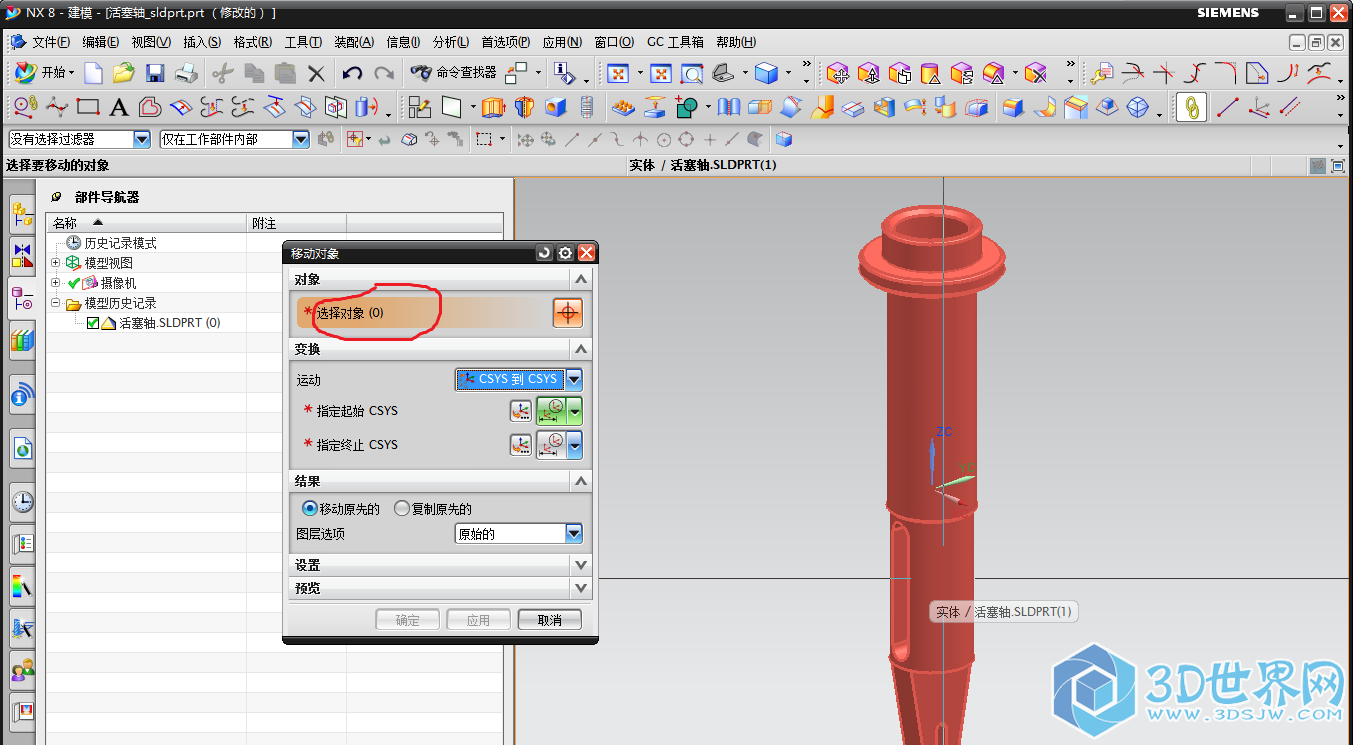Select the line tool with red endpoints
1353x745 pixels.
pos(1228,106)
